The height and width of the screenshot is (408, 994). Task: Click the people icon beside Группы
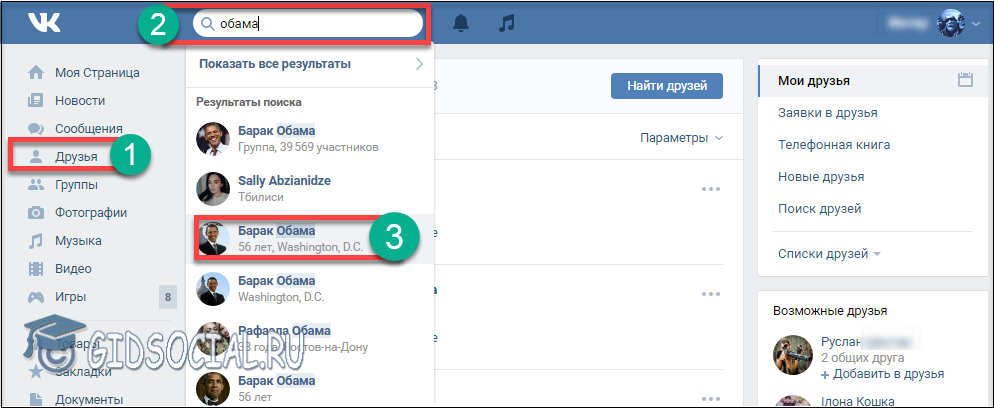click(x=36, y=185)
